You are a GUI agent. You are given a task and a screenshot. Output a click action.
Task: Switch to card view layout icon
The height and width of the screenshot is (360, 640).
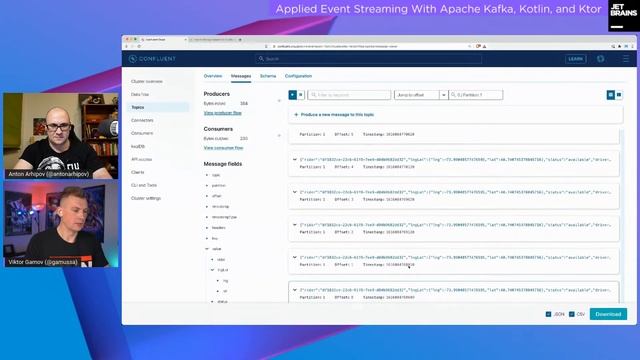coord(611,95)
